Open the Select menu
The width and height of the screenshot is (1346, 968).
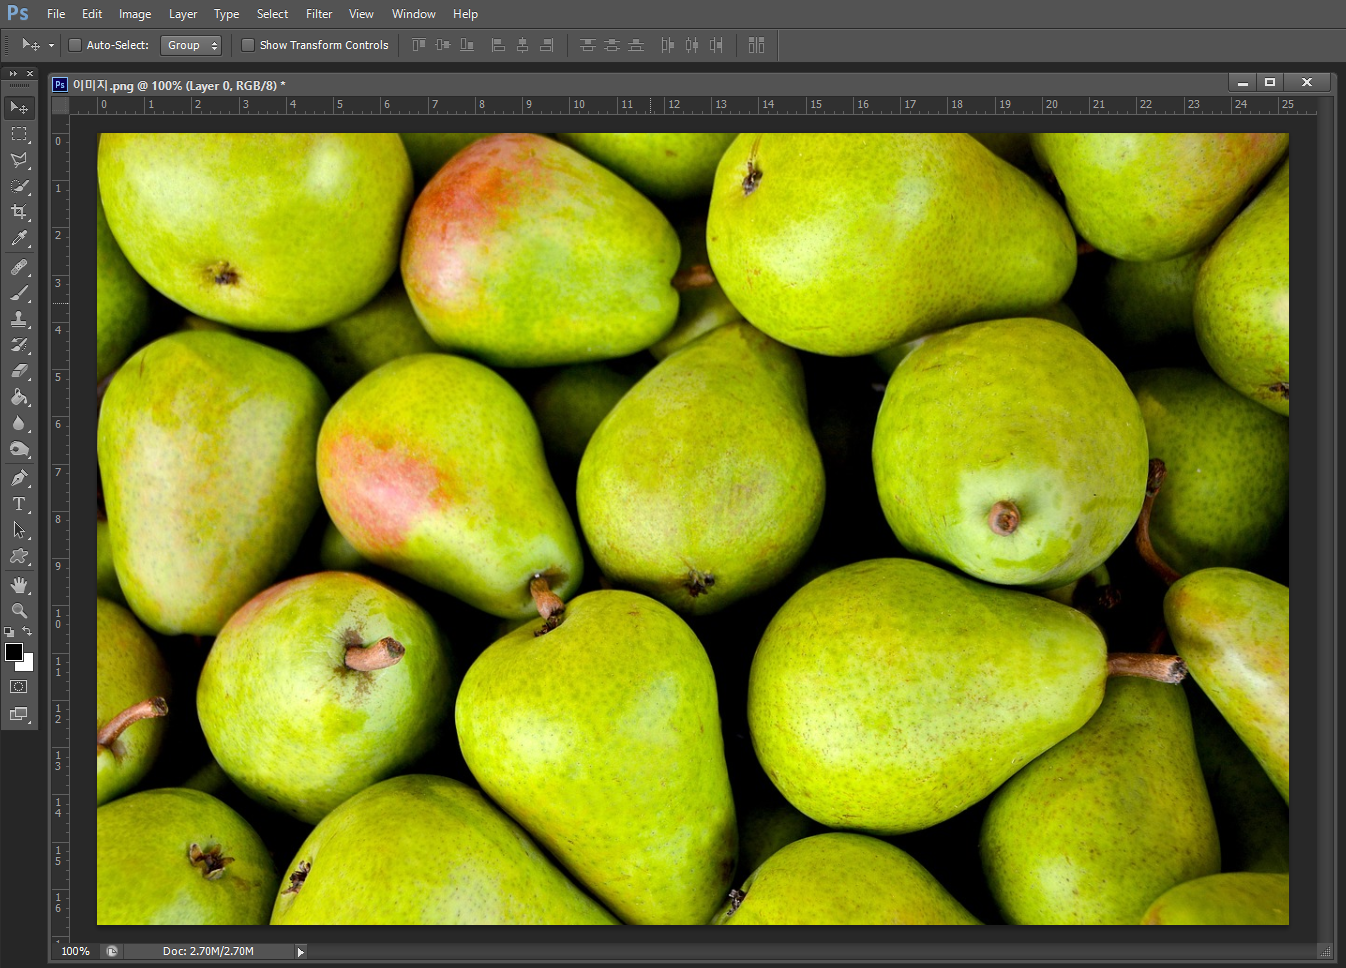click(272, 14)
